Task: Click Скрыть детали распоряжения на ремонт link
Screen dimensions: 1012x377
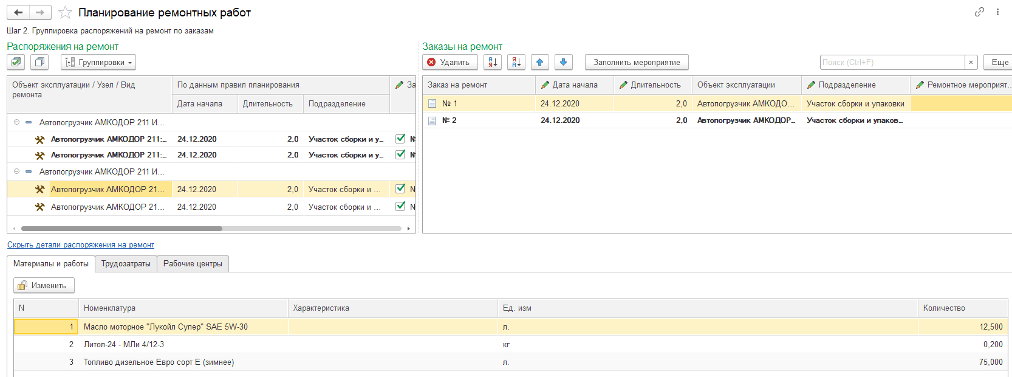Action: (81, 245)
